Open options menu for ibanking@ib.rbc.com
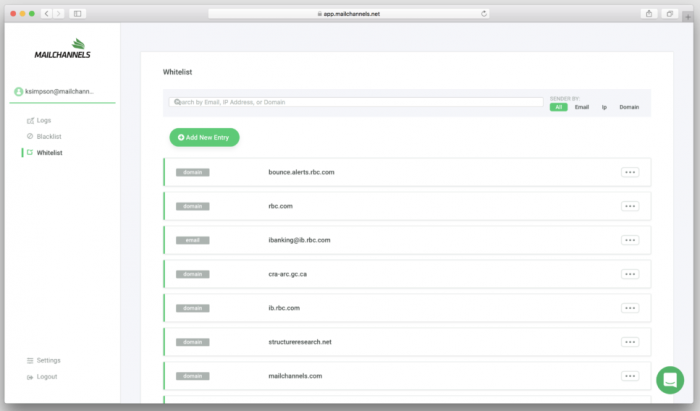700x411 pixels. pos(630,240)
